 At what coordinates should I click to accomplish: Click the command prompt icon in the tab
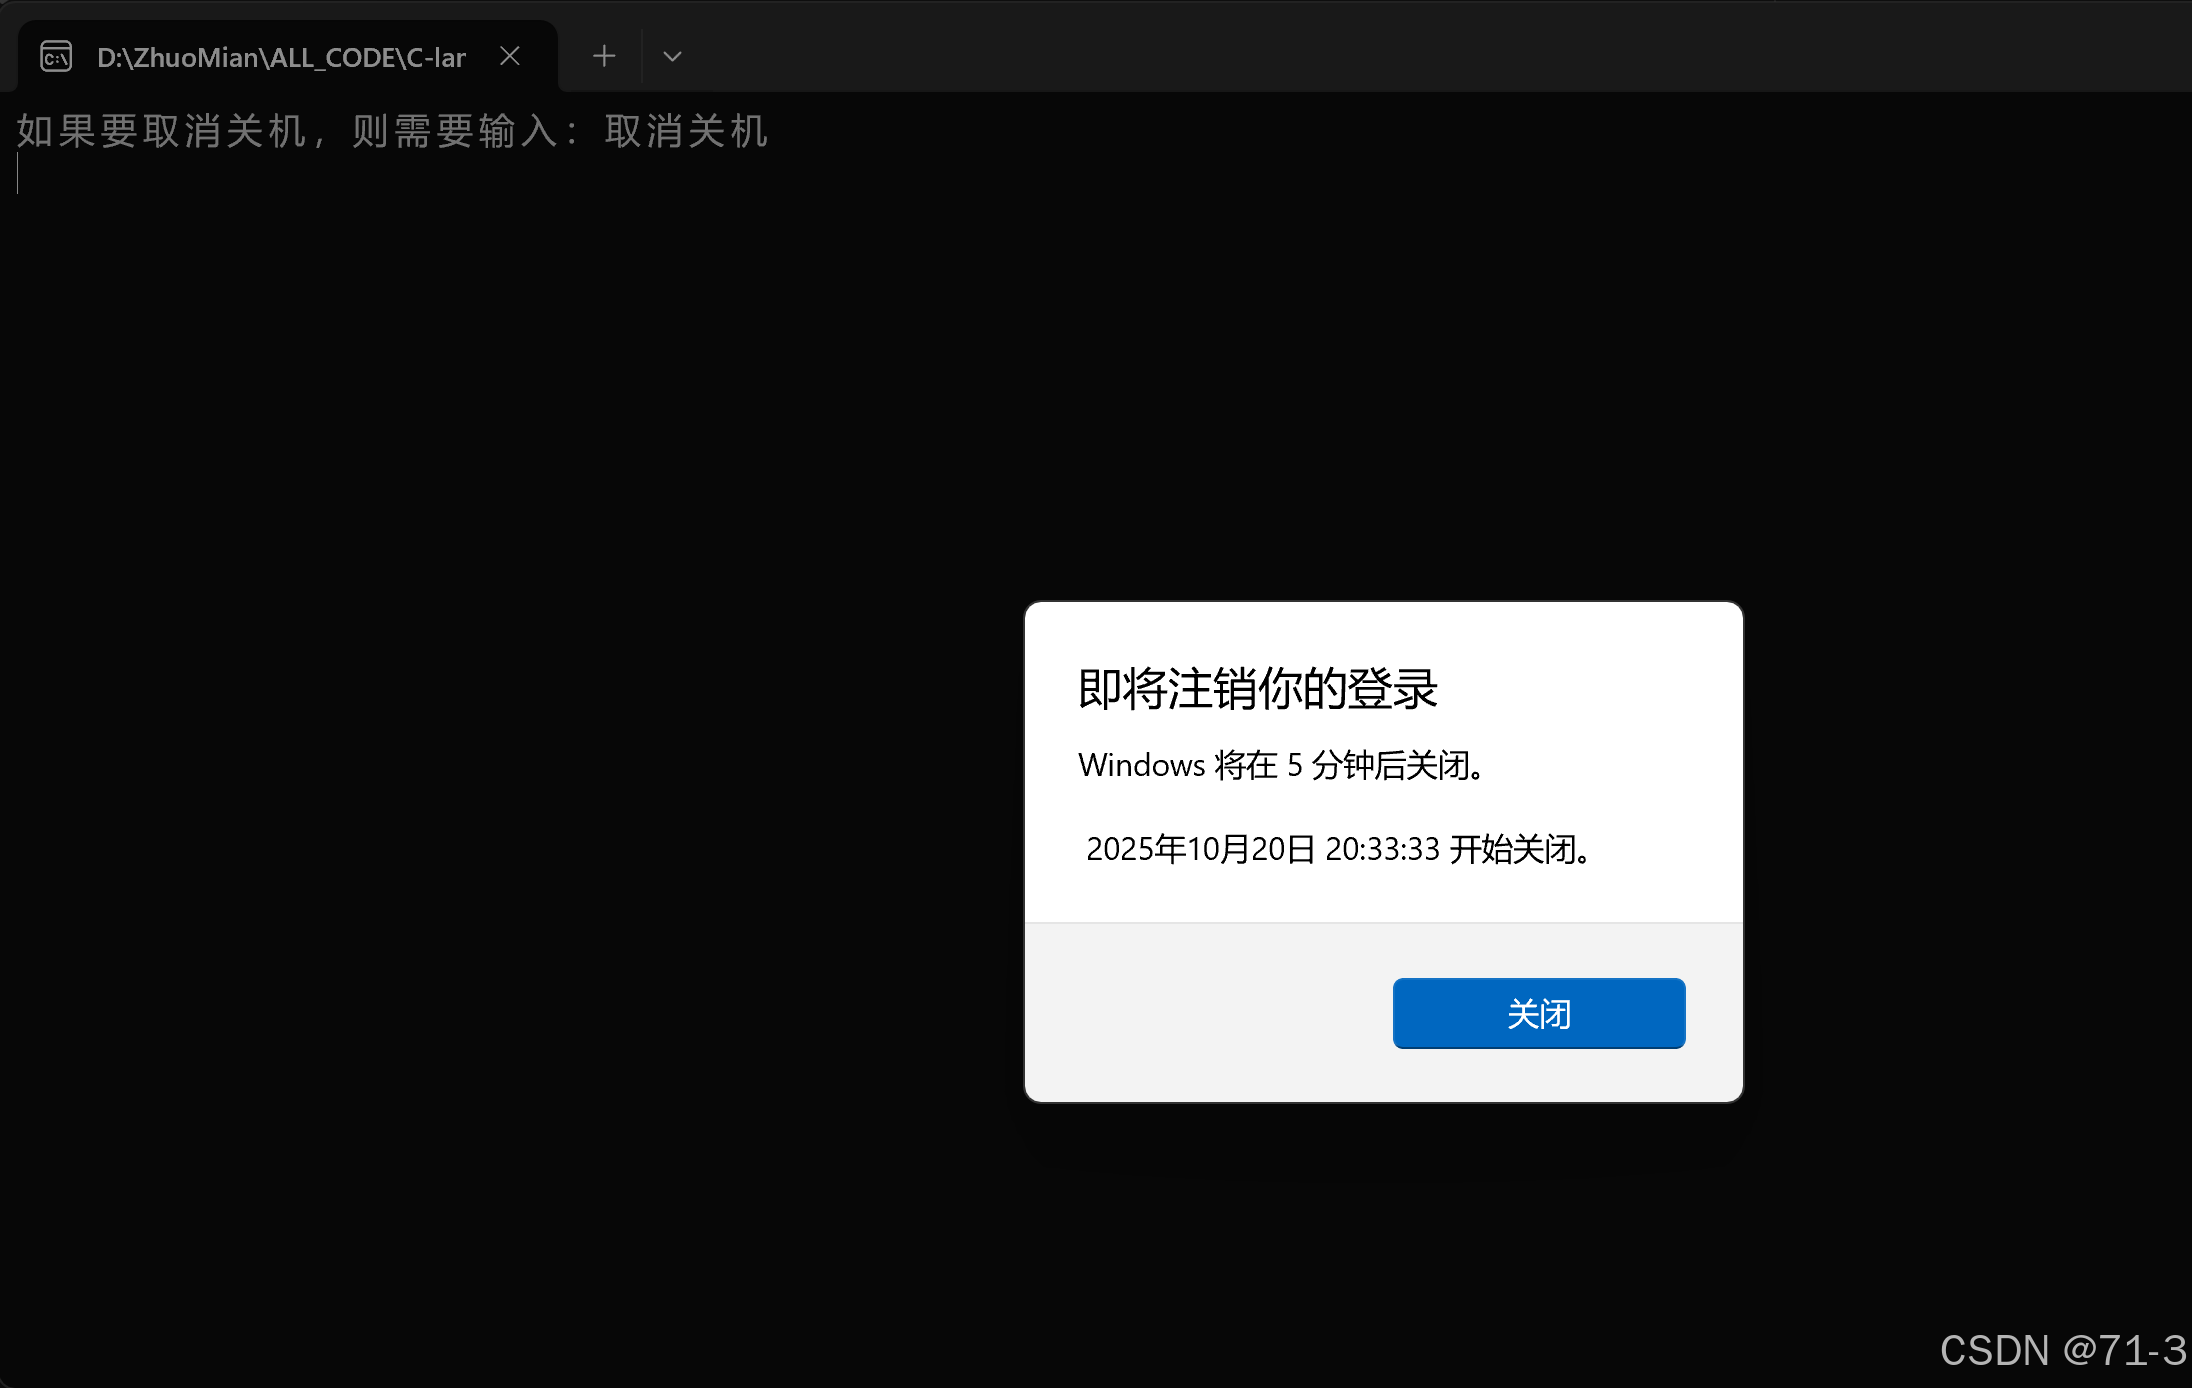[x=56, y=56]
